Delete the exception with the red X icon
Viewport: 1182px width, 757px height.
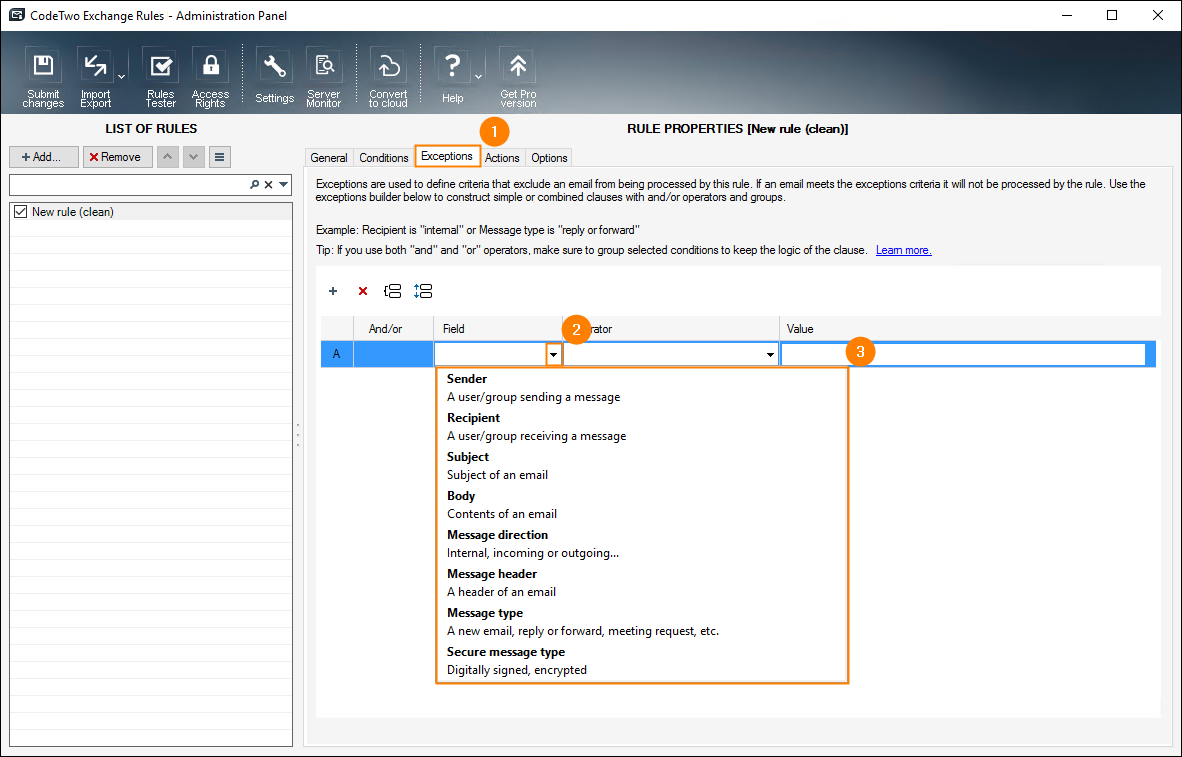tap(363, 291)
